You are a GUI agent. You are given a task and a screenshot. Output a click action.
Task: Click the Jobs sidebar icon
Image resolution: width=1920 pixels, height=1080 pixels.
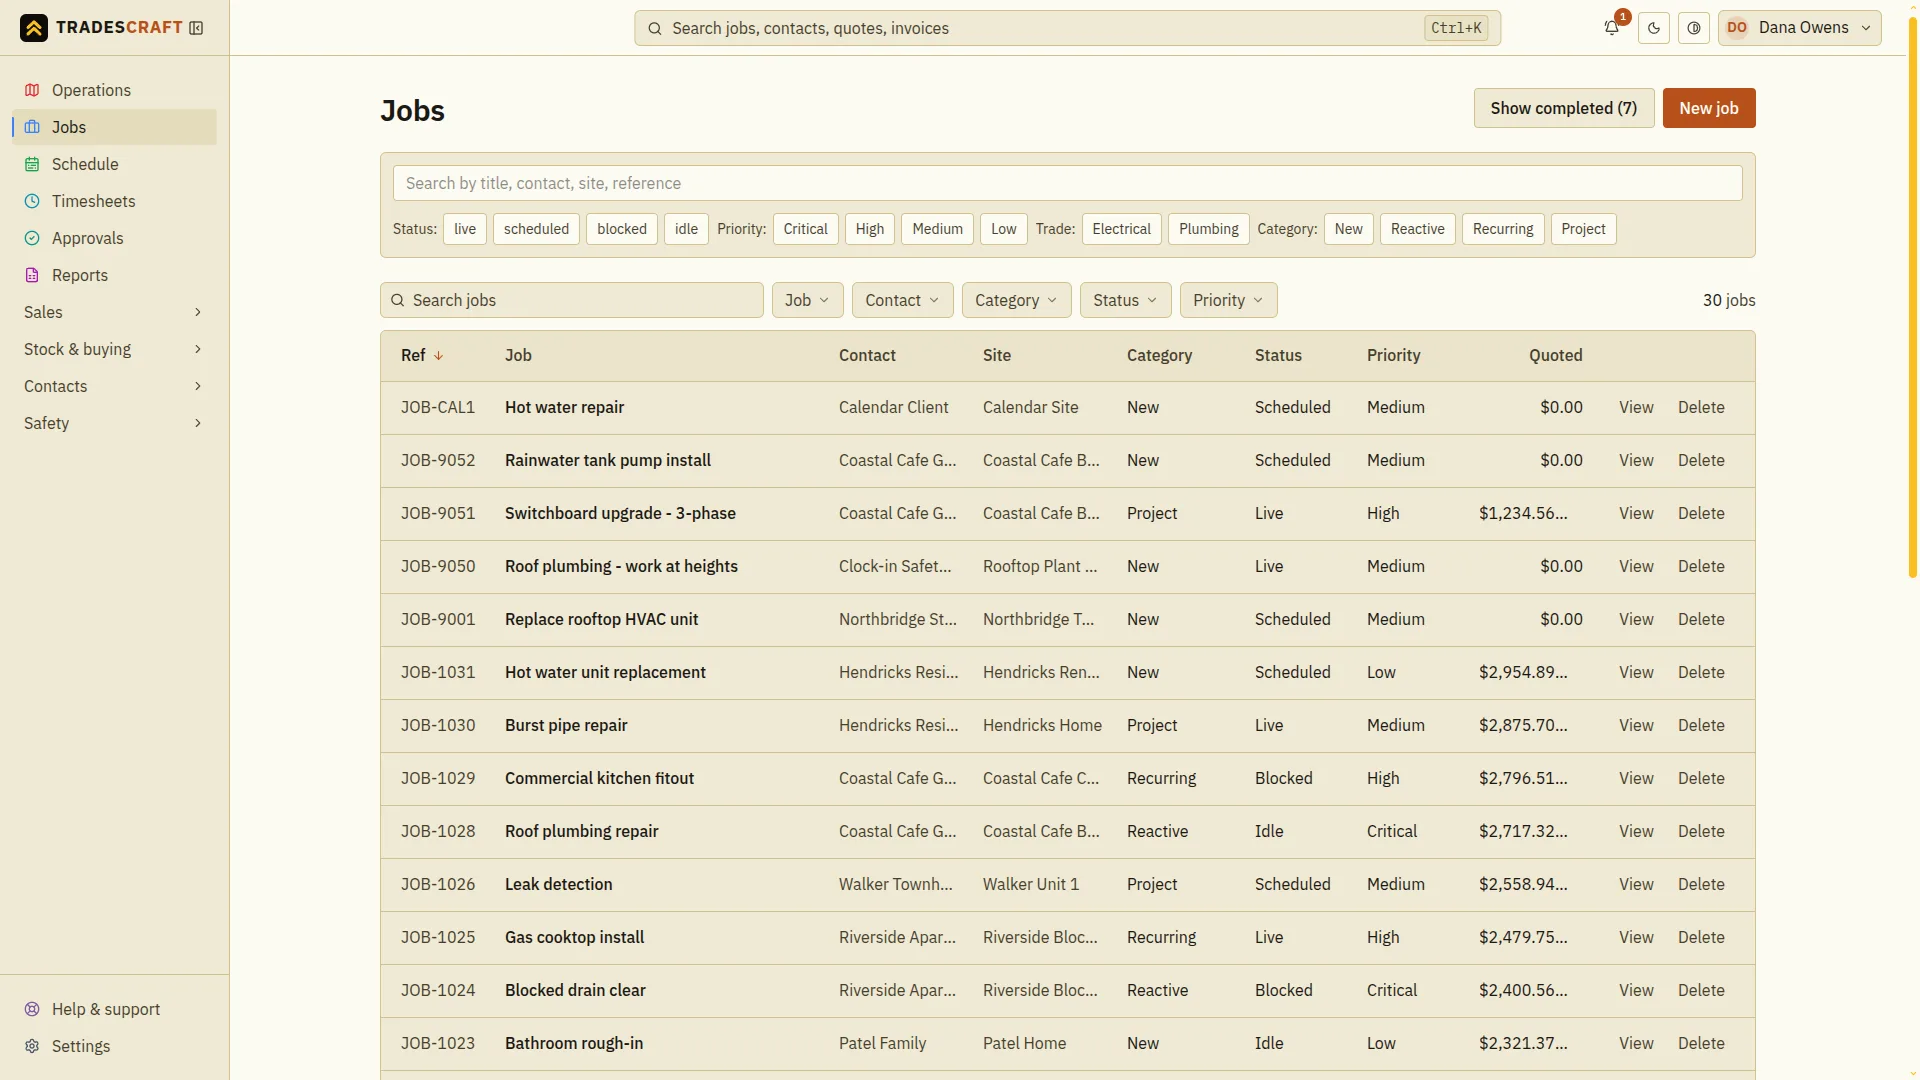pos(32,127)
